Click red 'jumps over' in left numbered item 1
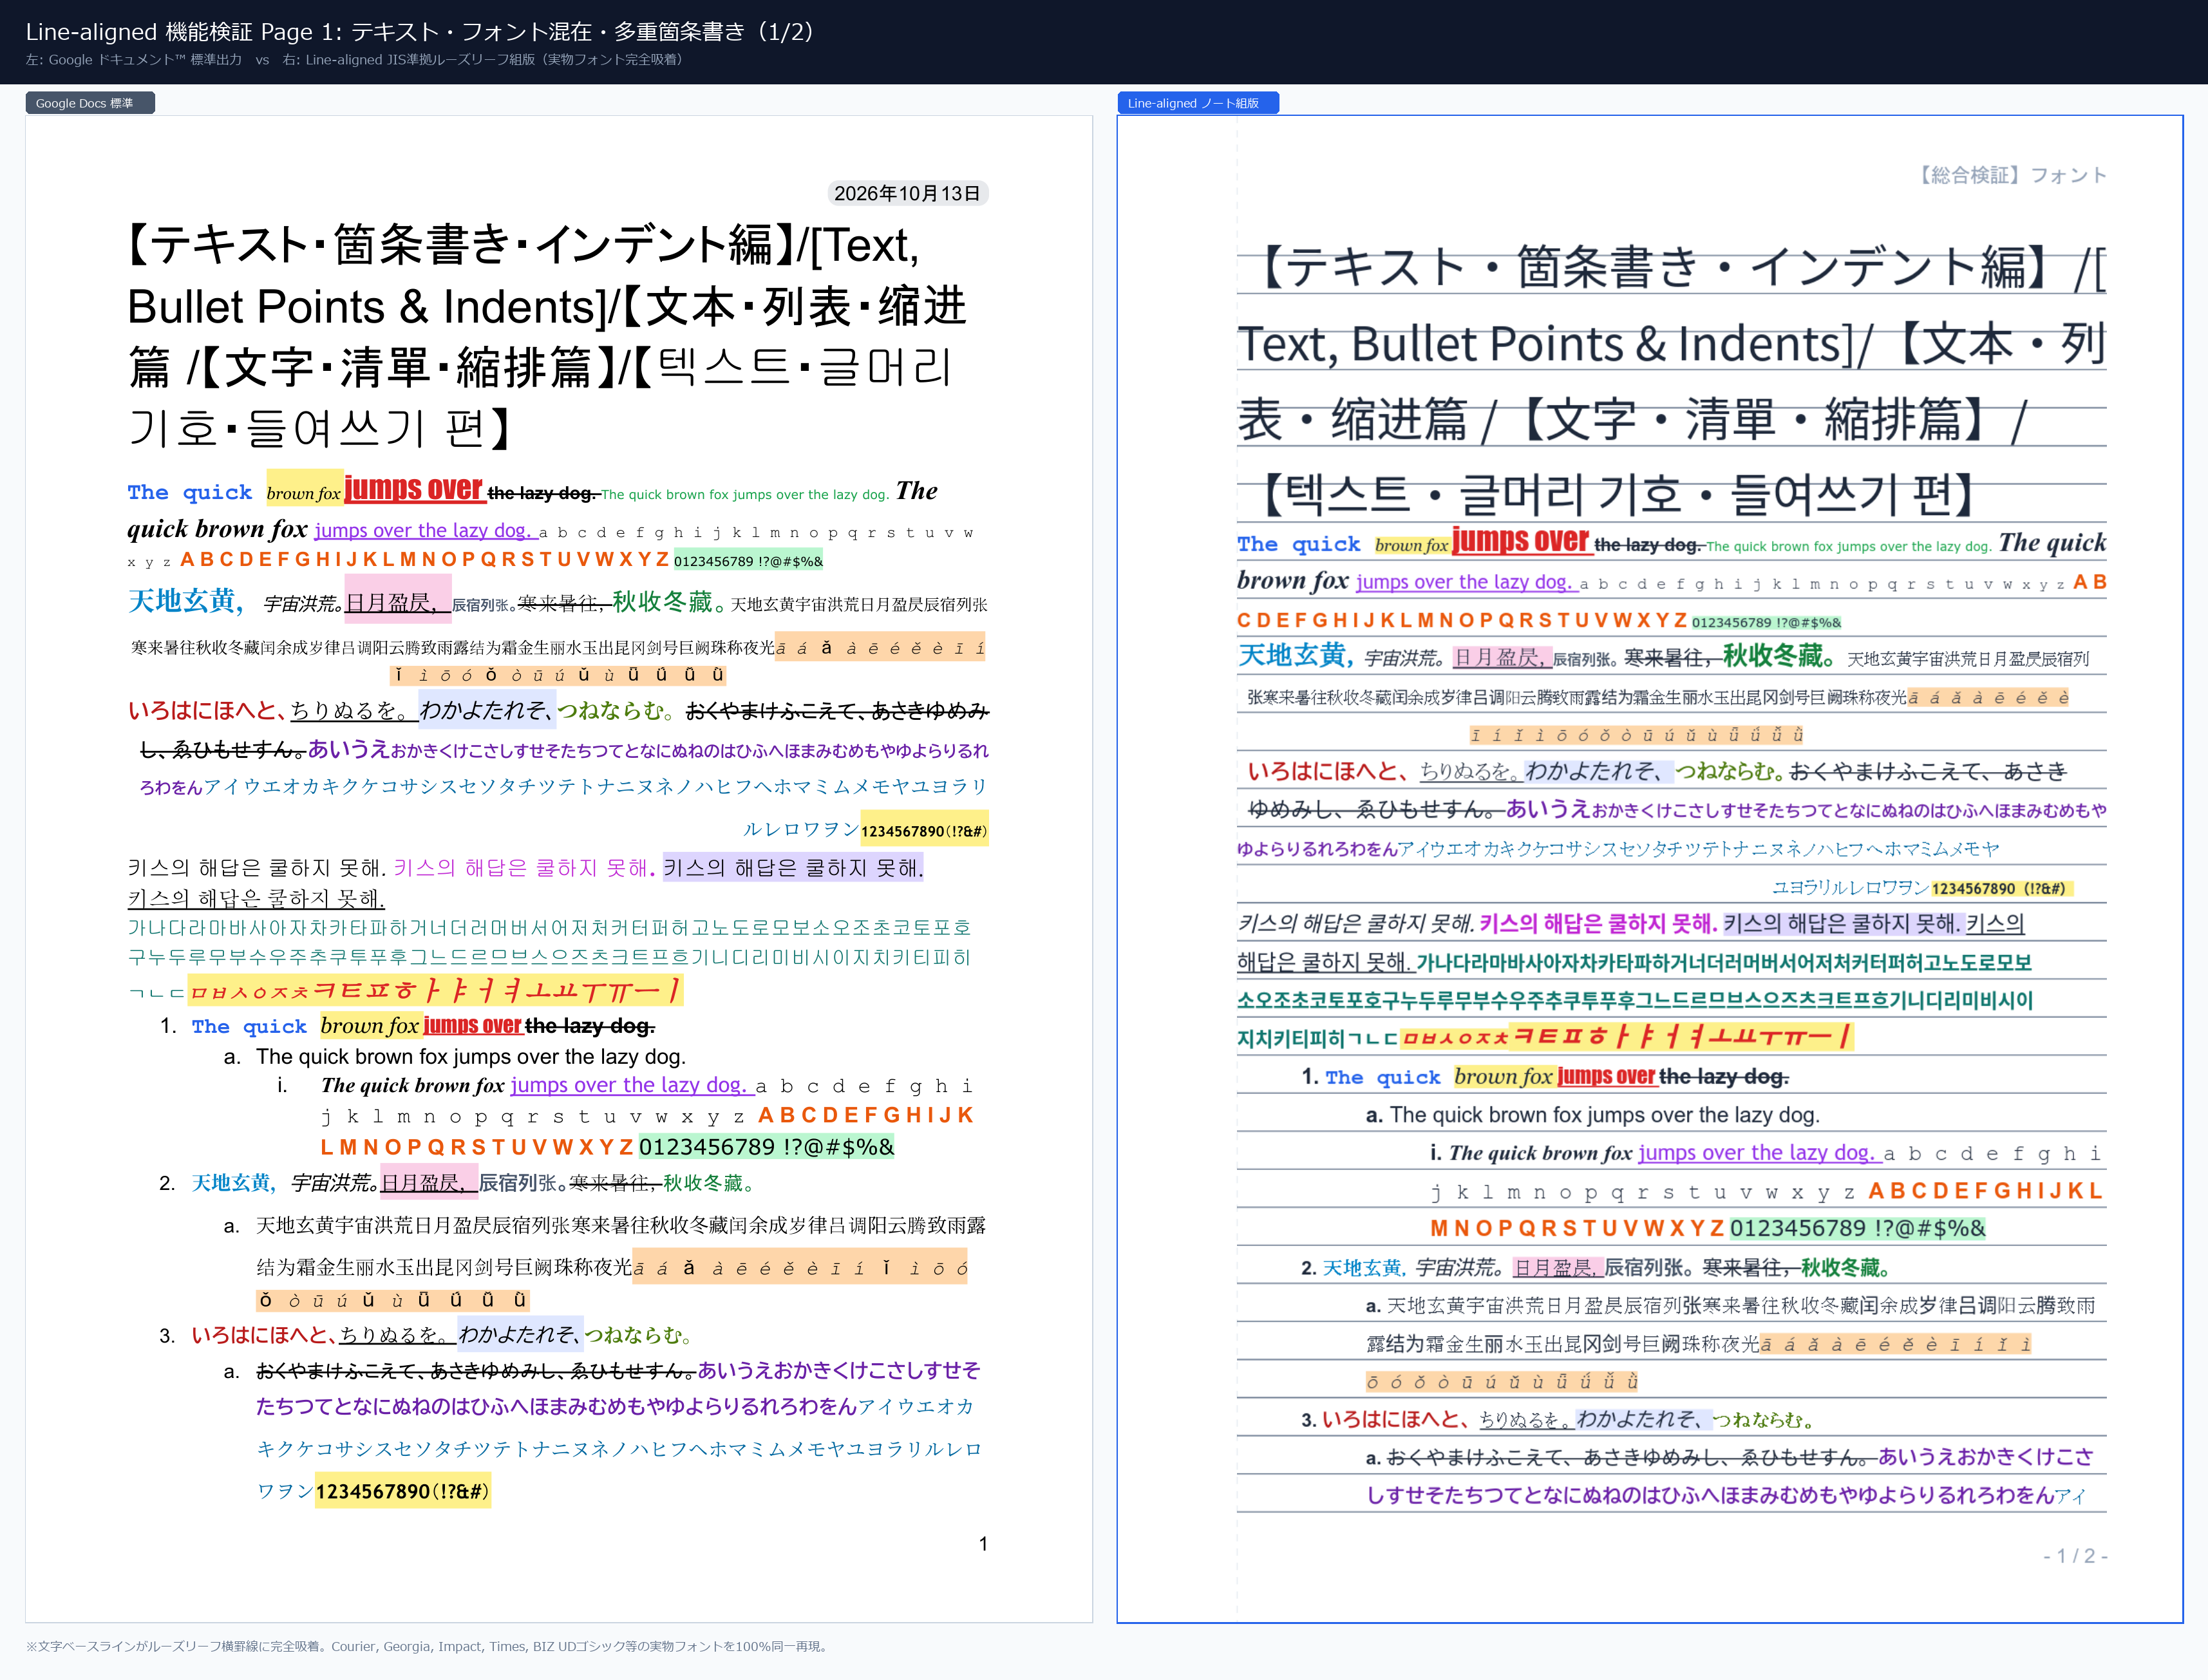Image resolution: width=2208 pixels, height=1680 pixels. tap(472, 1026)
